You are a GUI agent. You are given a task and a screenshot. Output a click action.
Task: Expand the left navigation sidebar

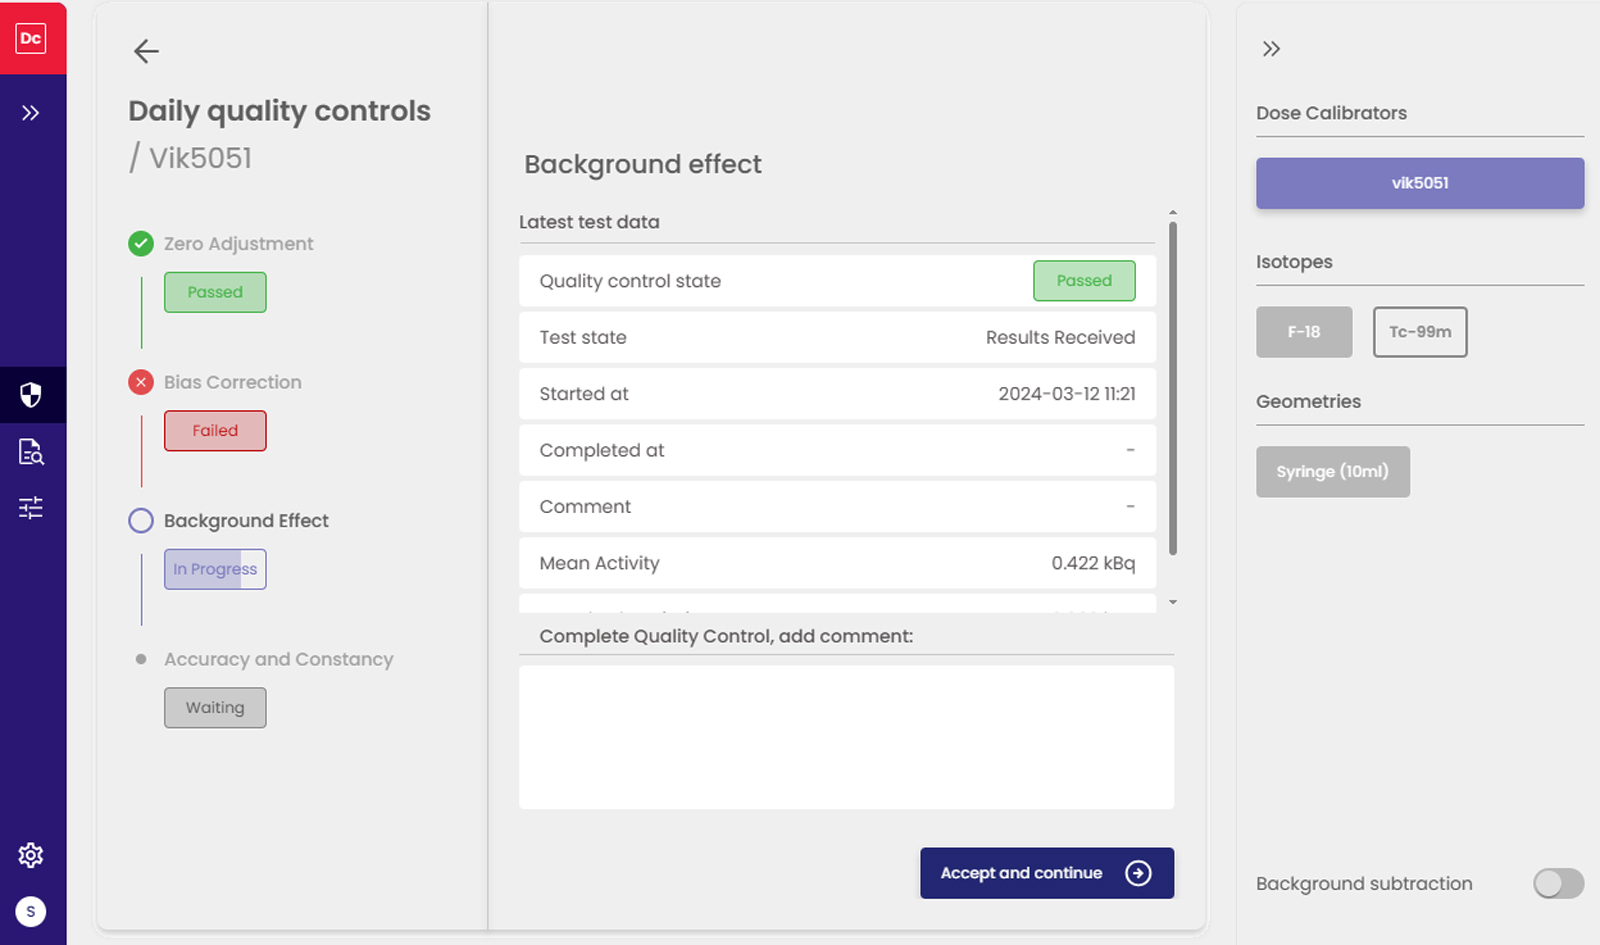31,113
